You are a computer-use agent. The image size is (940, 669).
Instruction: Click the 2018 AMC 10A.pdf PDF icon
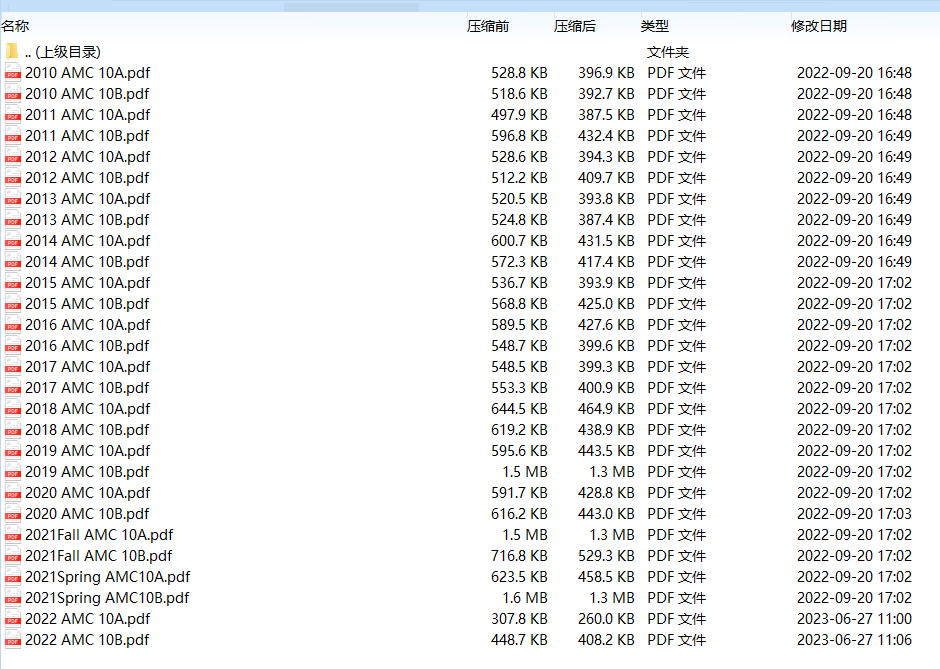point(13,408)
